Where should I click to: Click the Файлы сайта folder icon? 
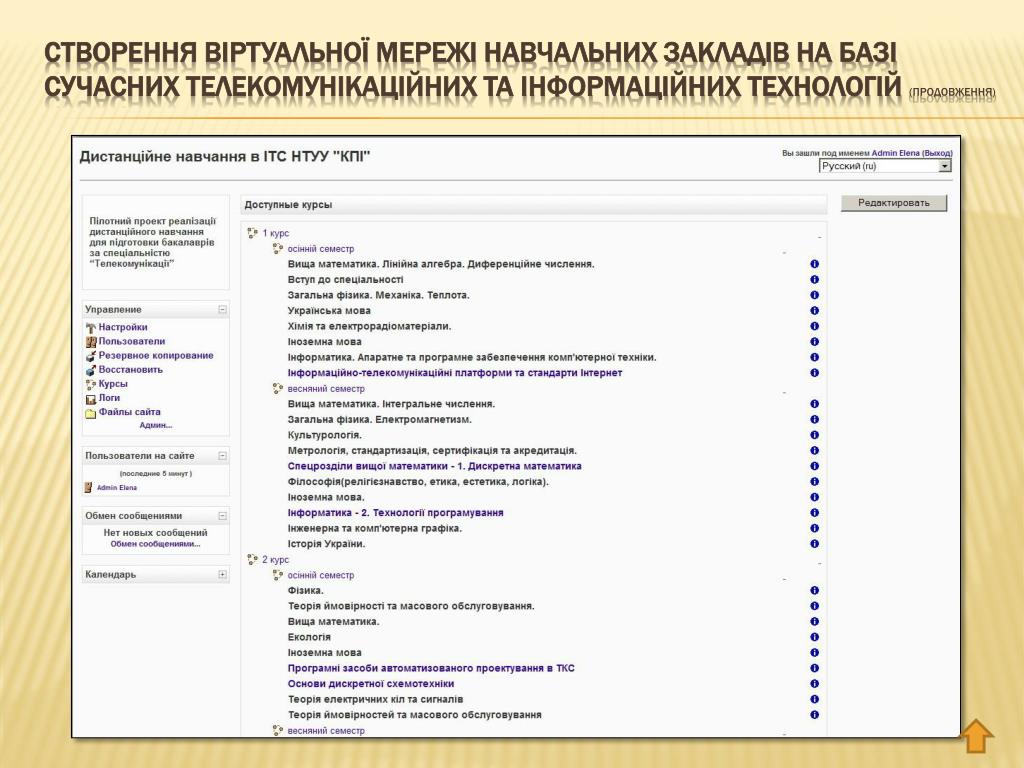coord(91,413)
